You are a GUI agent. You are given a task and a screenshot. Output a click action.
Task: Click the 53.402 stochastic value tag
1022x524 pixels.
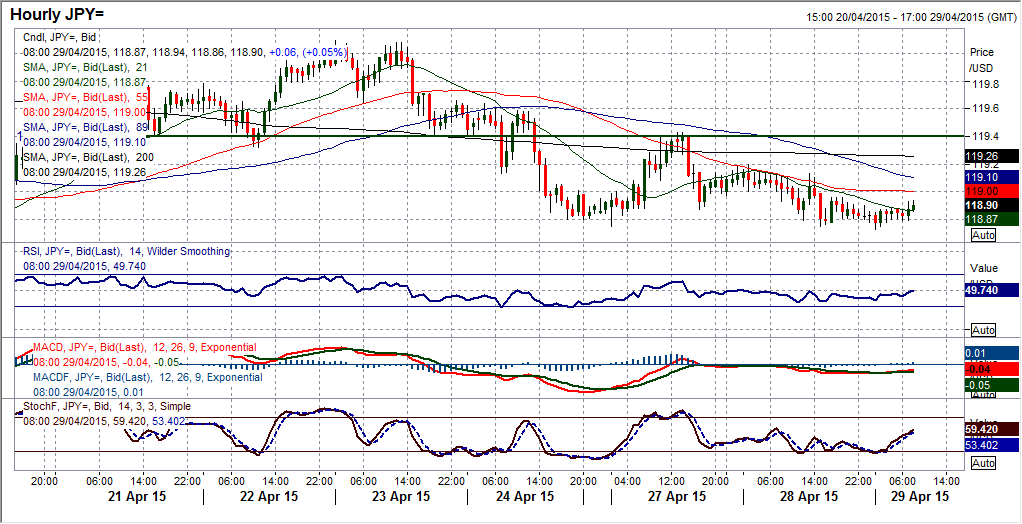point(991,444)
